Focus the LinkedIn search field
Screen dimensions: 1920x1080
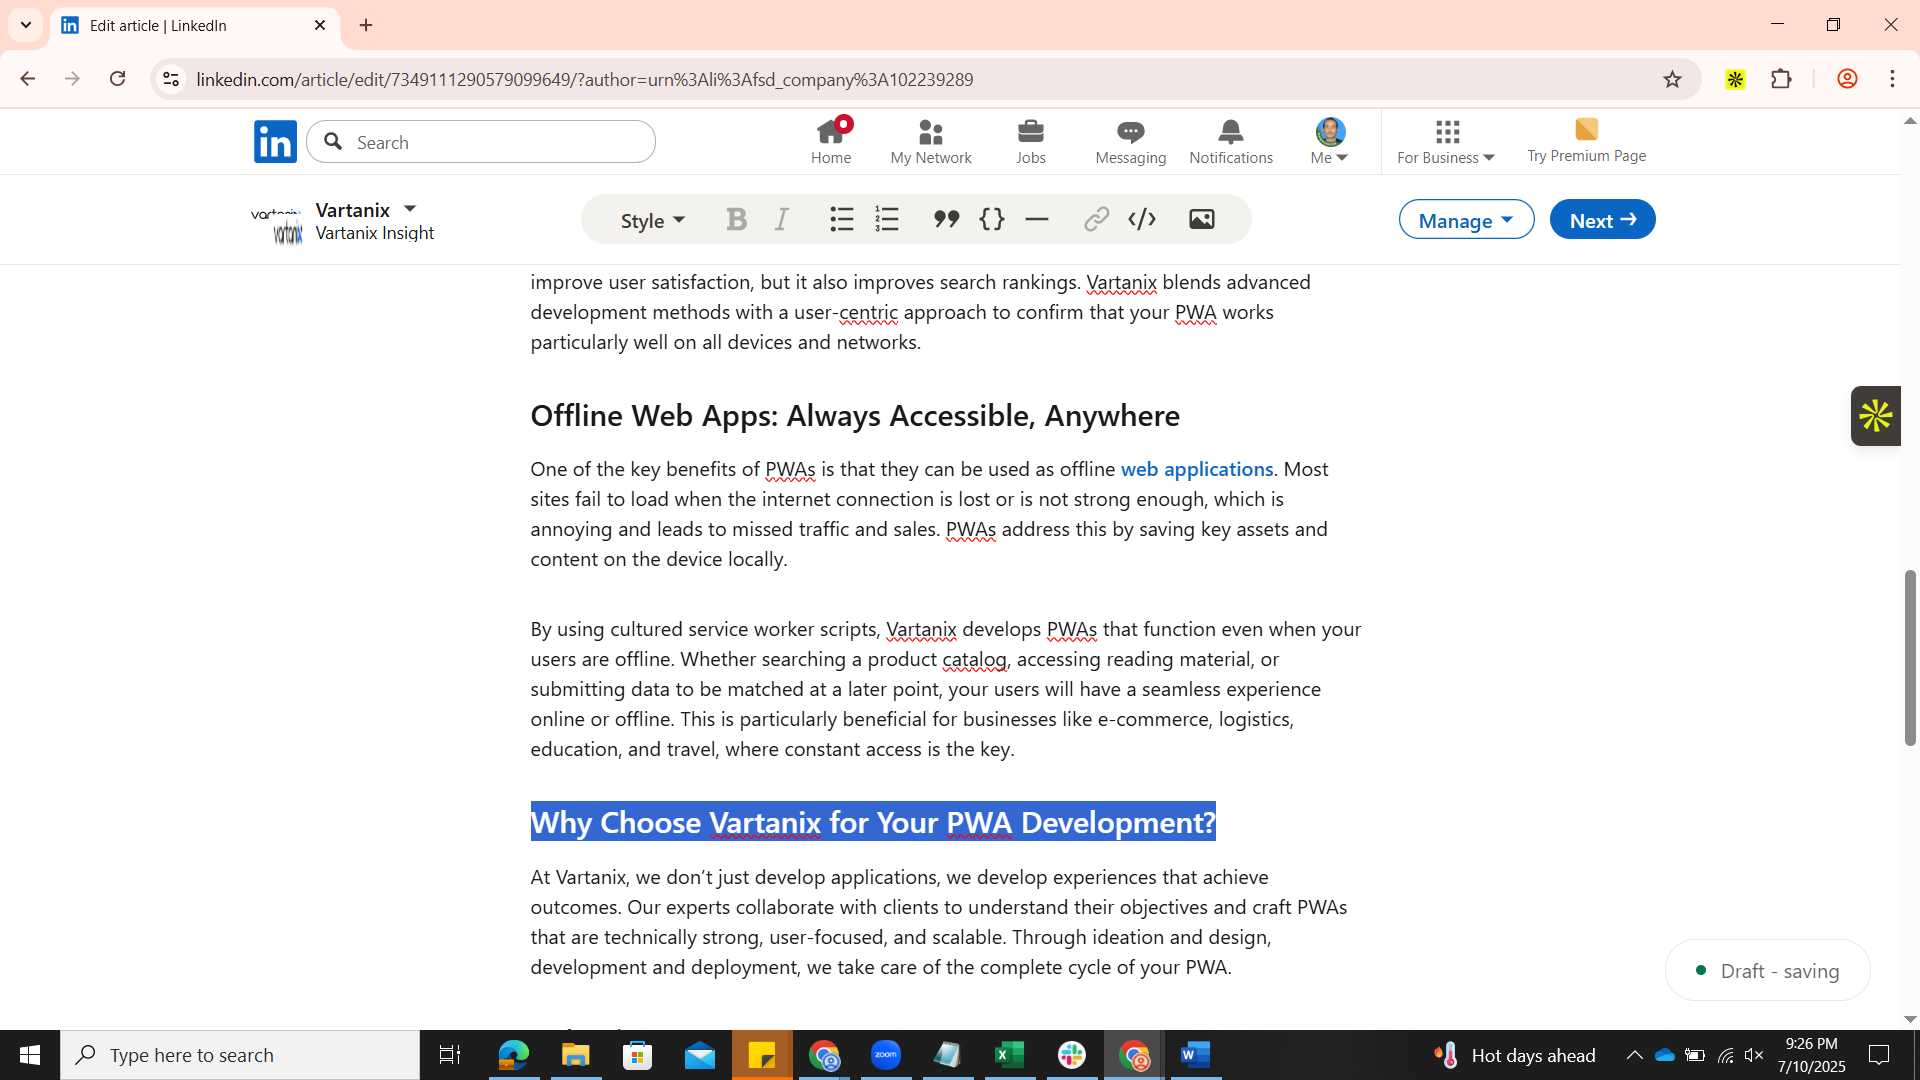[x=481, y=142]
